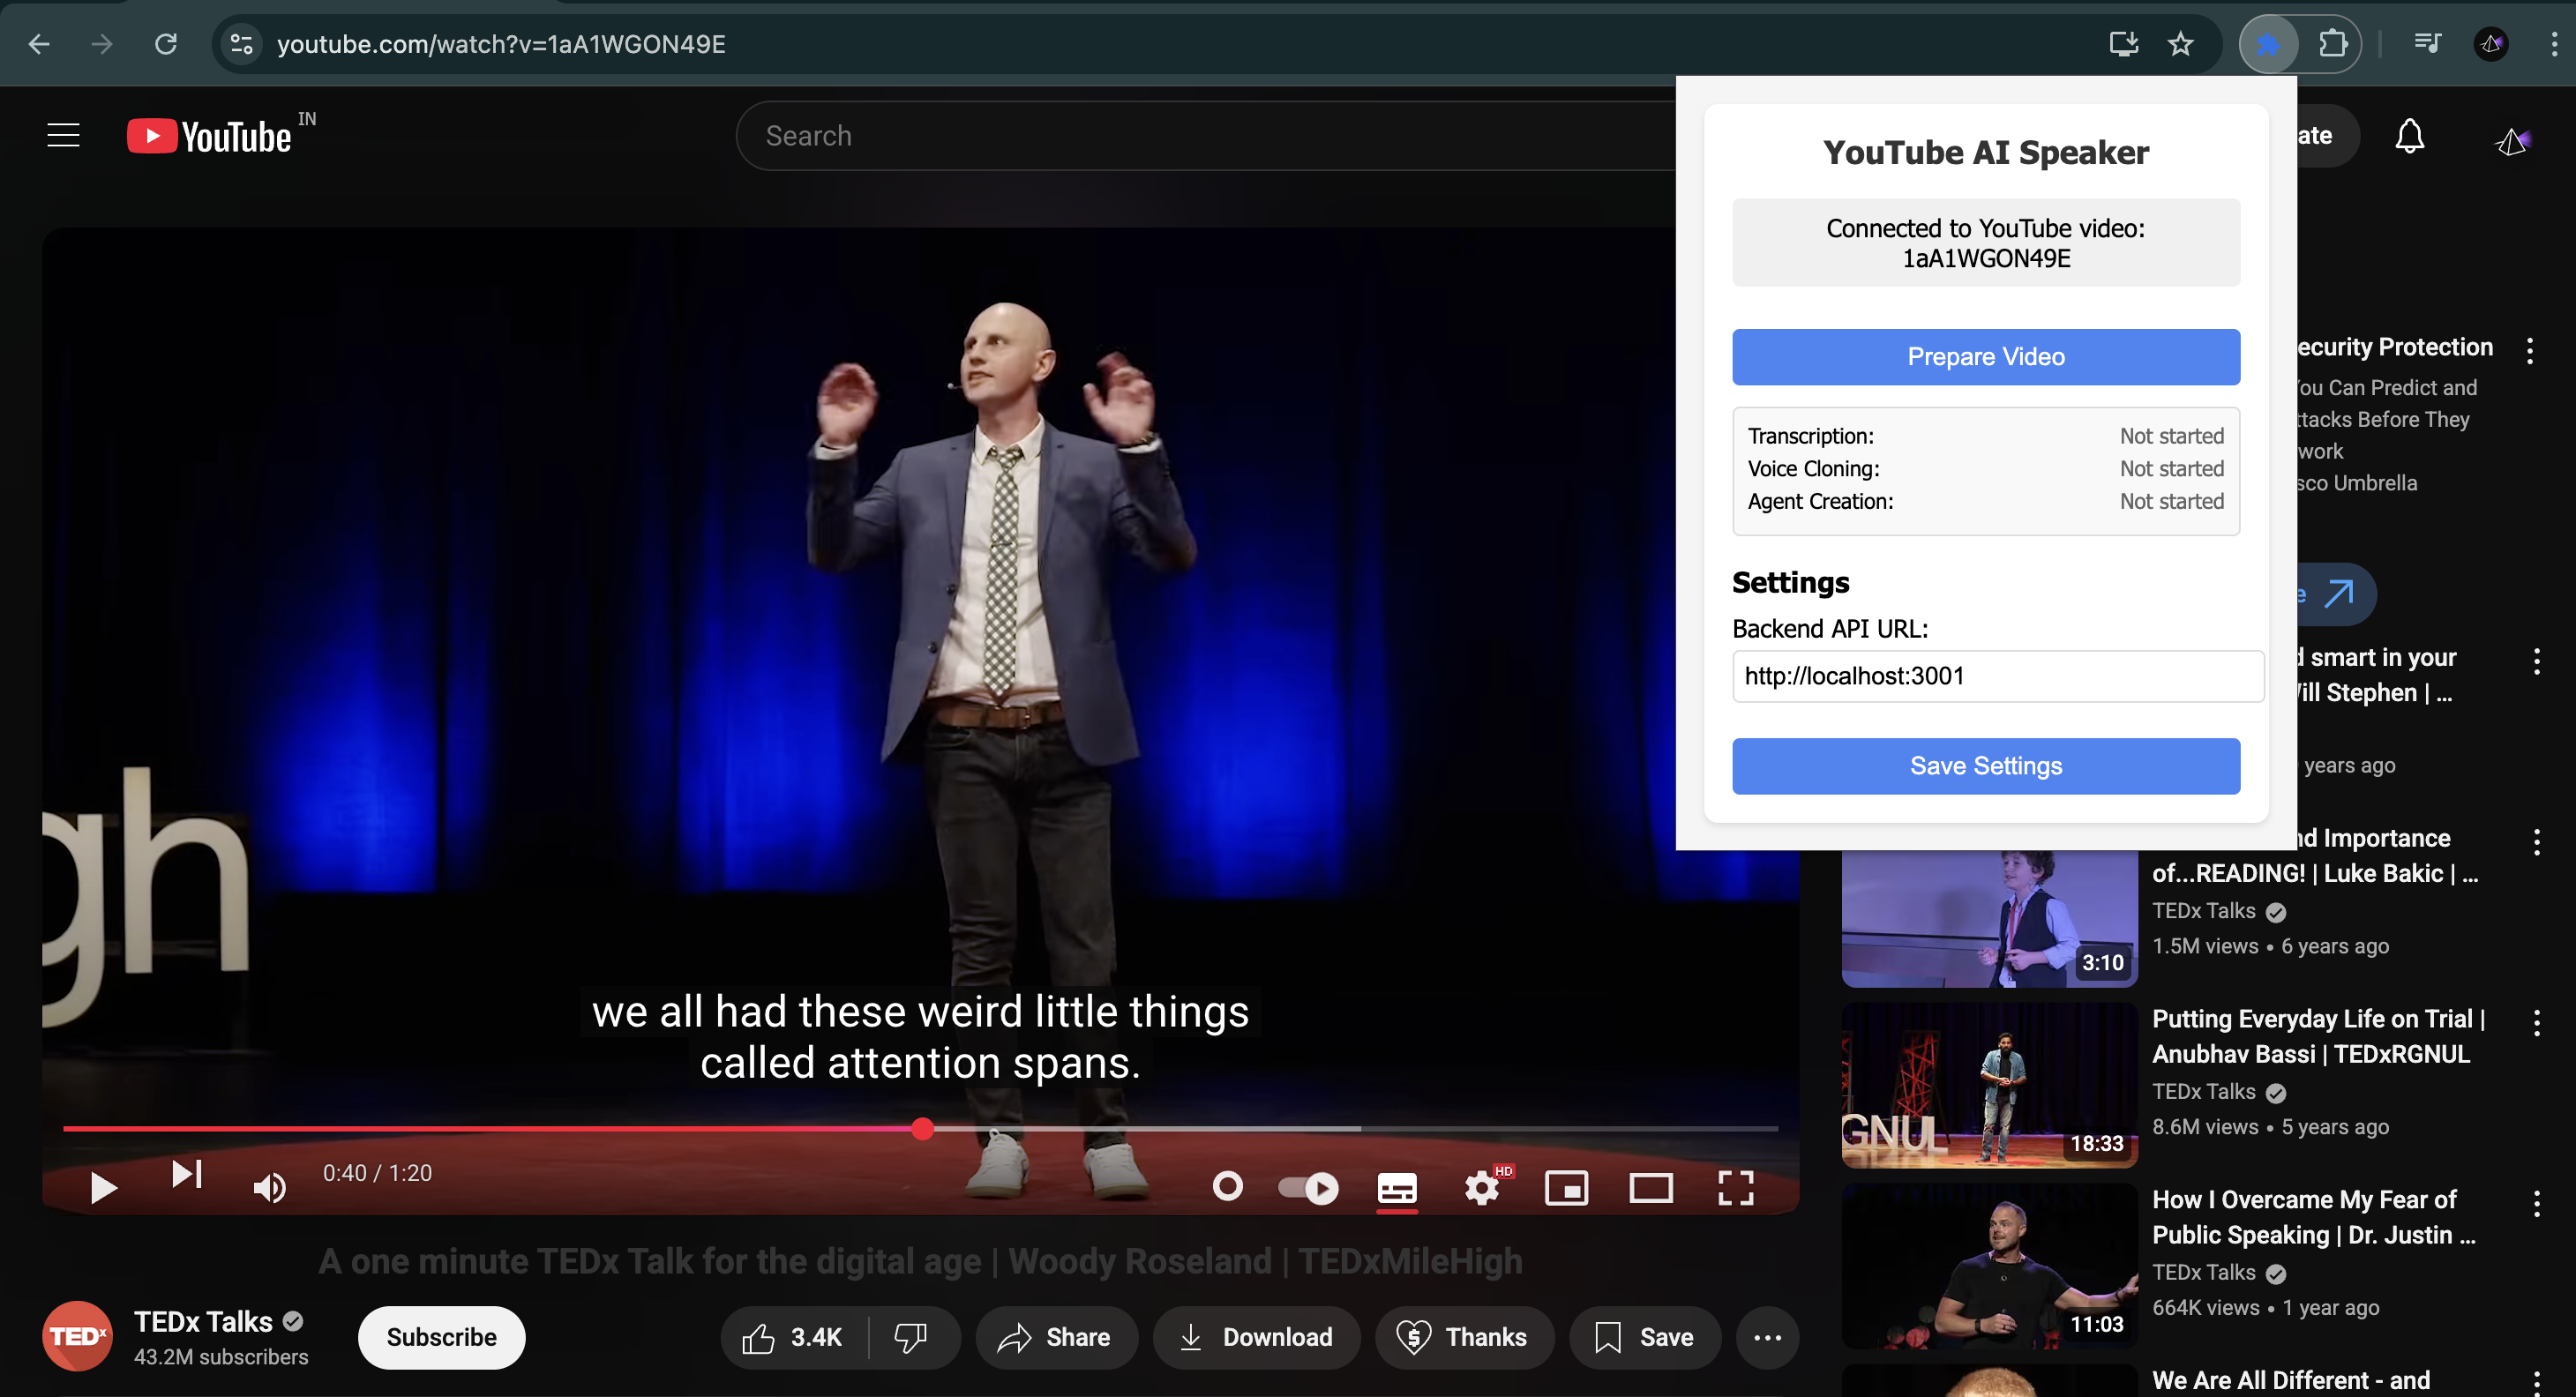2576x1397 pixels.
Task: Click the Prepare Video button
Action: [x=1985, y=357]
